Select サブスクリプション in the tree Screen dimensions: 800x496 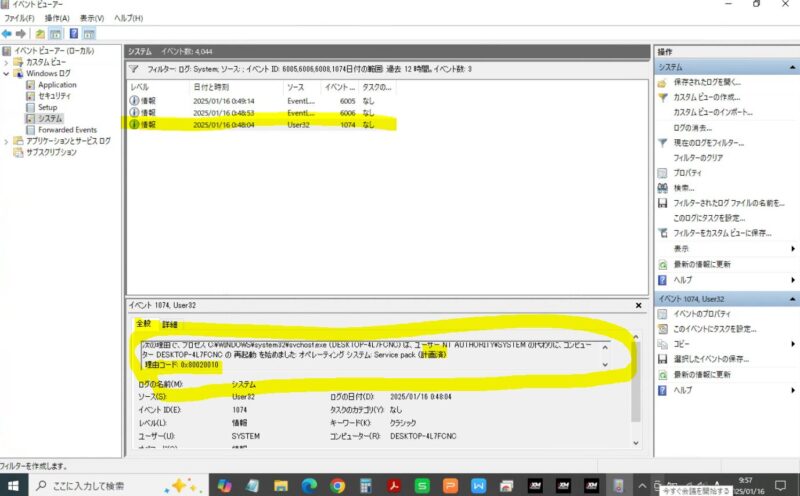click(x=52, y=152)
